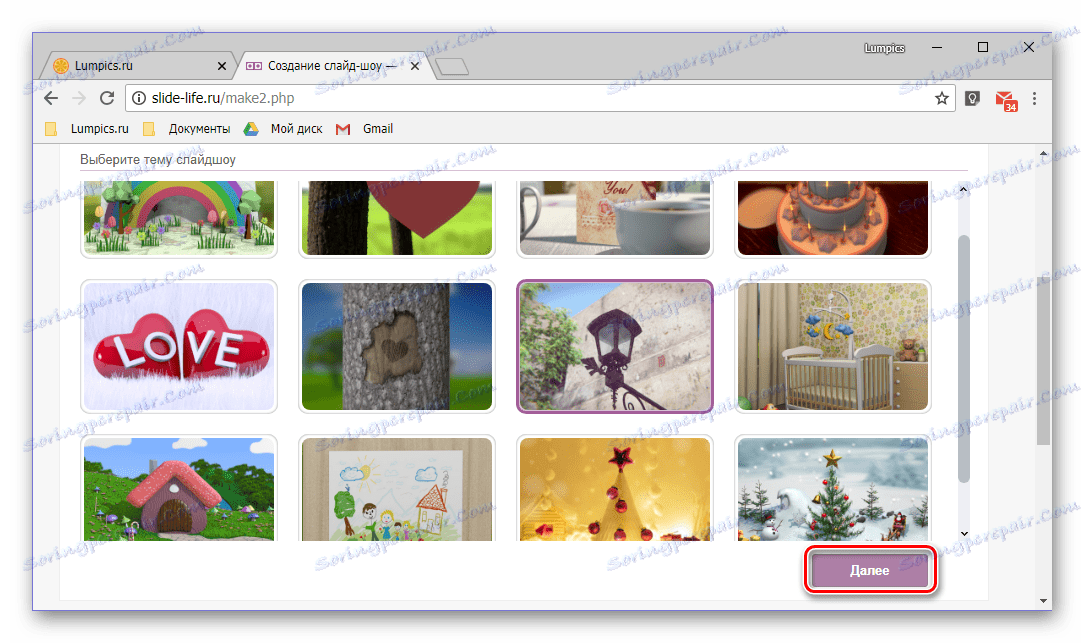This screenshot has width=1085, height=643.
Task: Click the Lumpics profile button in title bar
Action: pyautogui.click(x=884, y=48)
